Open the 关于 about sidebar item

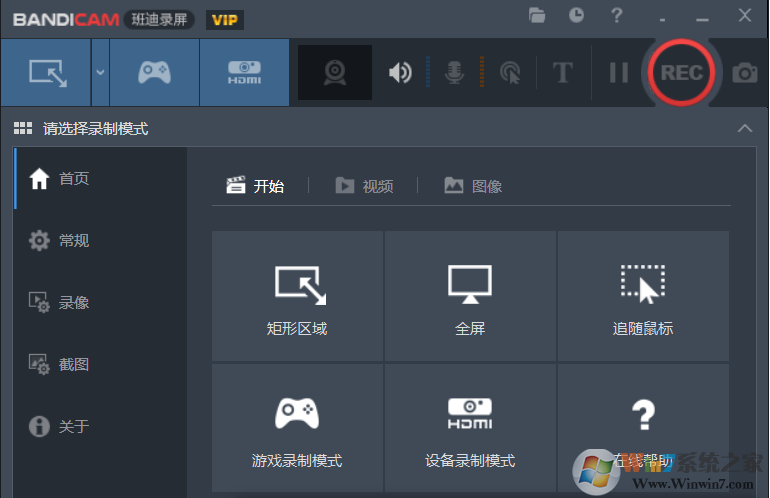coord(101,426)
